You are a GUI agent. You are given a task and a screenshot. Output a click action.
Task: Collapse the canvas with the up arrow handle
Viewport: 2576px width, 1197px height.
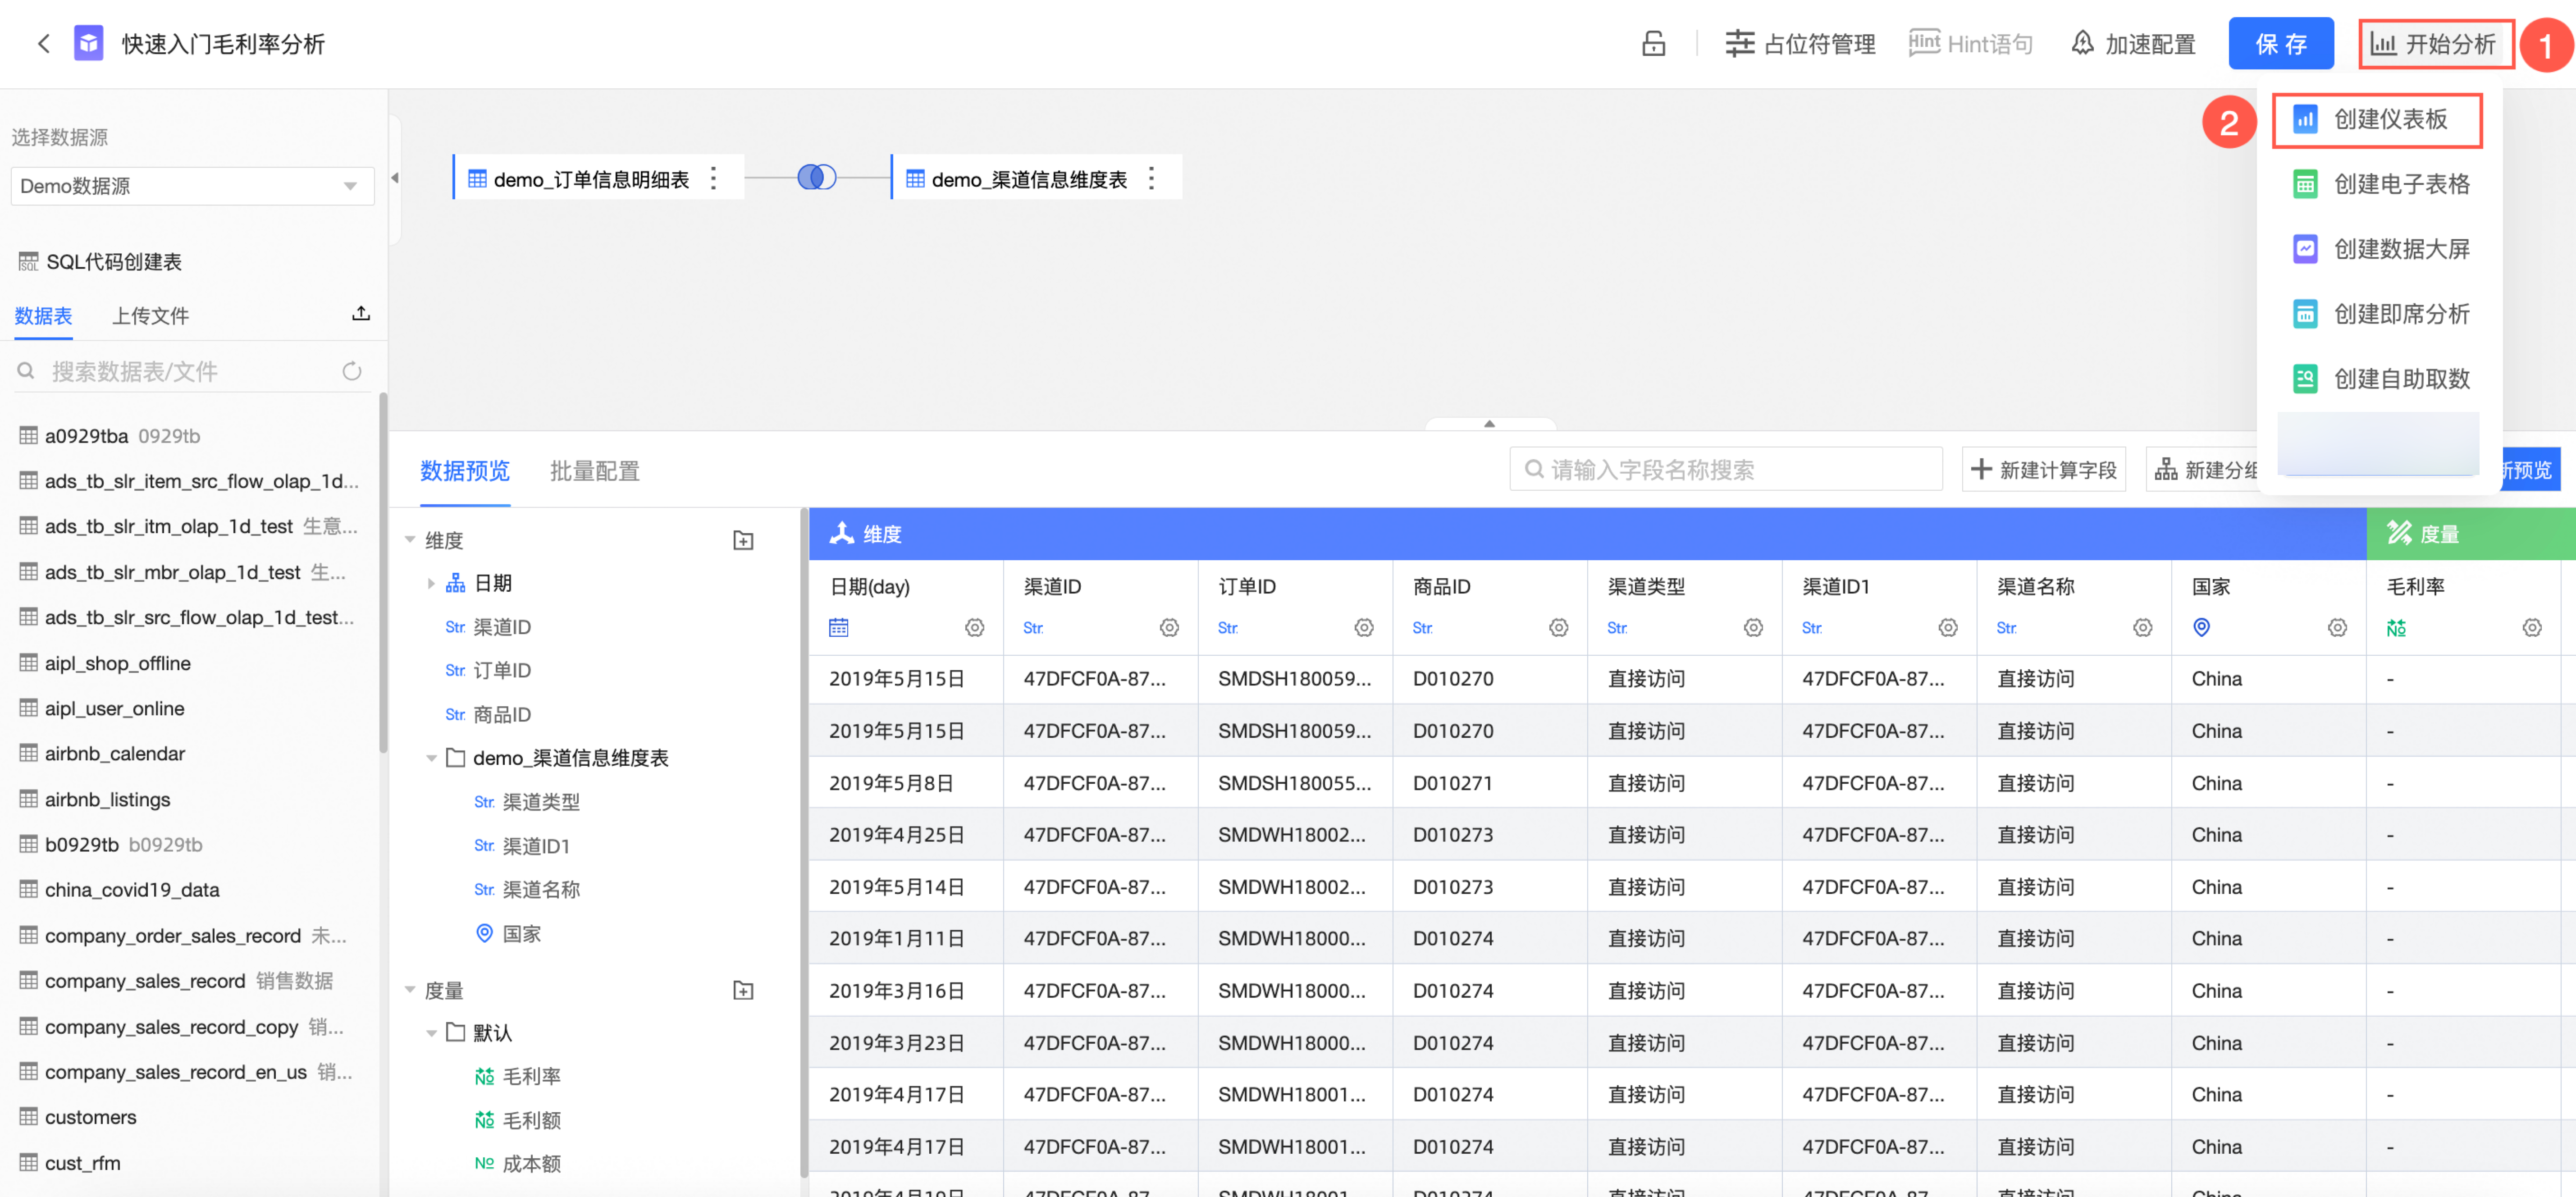tap(1489, 424)
